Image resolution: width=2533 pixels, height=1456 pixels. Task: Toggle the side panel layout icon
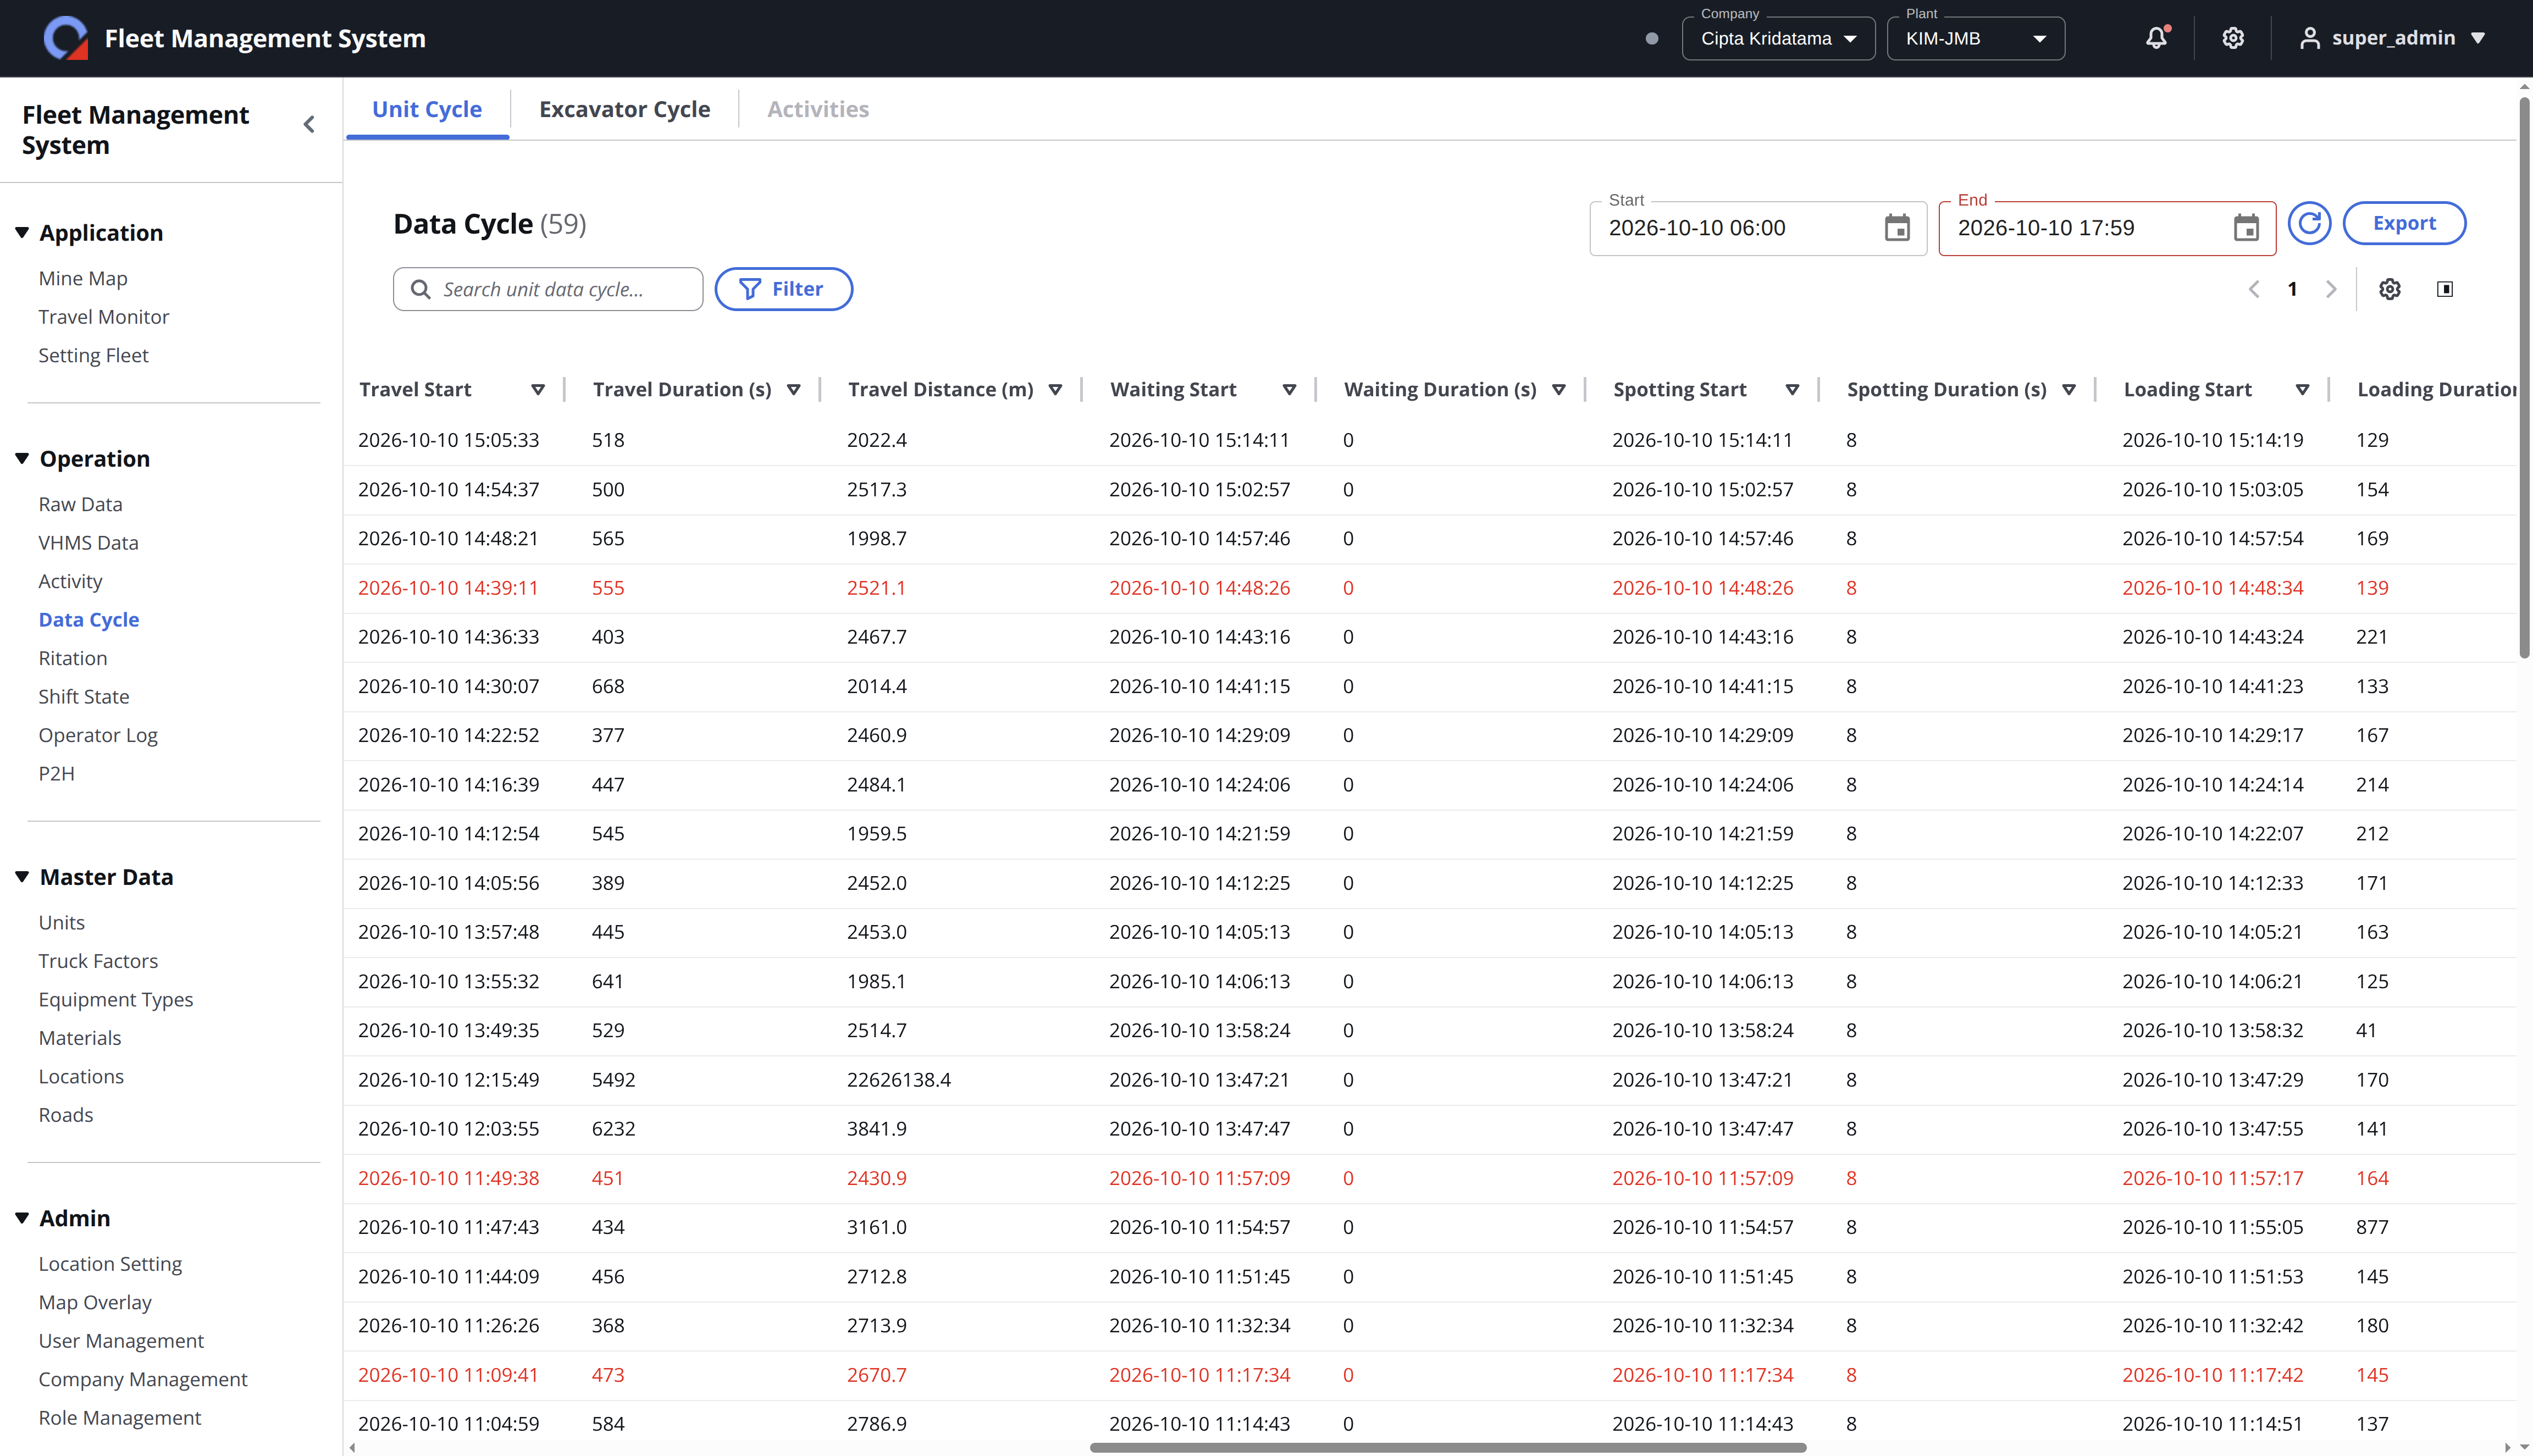(x=2445, y=289)
